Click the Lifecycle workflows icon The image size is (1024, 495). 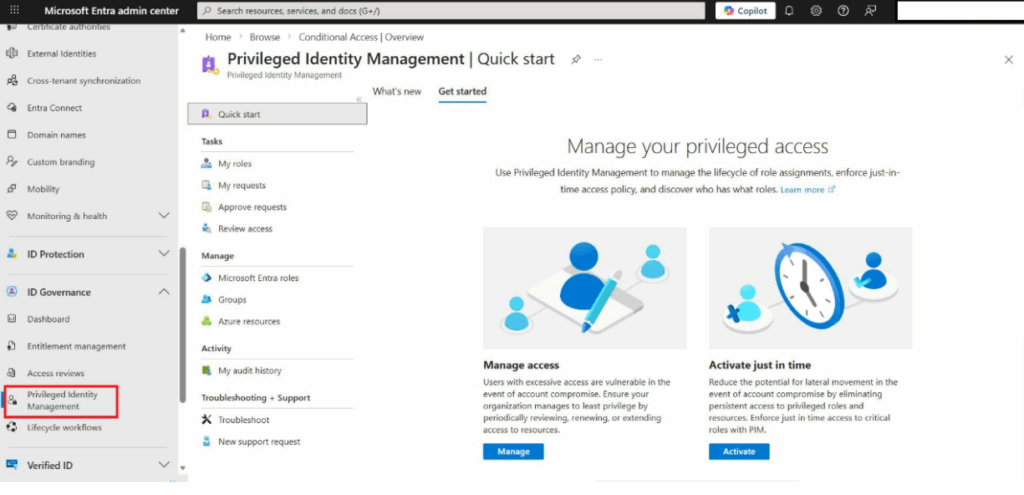(12, 427)
